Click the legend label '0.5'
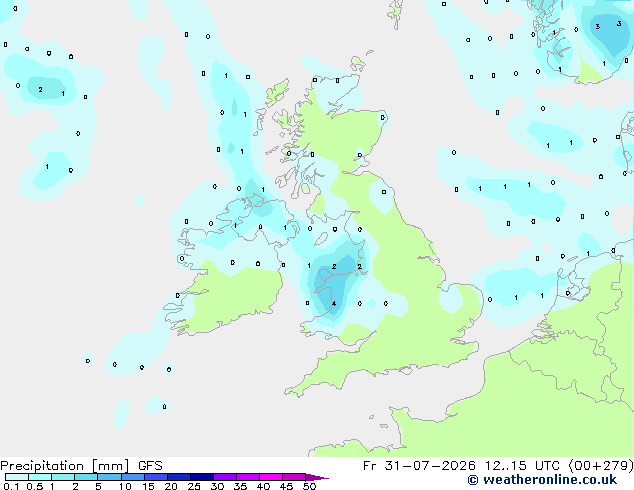Viewport: 634px width, 490px height. 35,486
